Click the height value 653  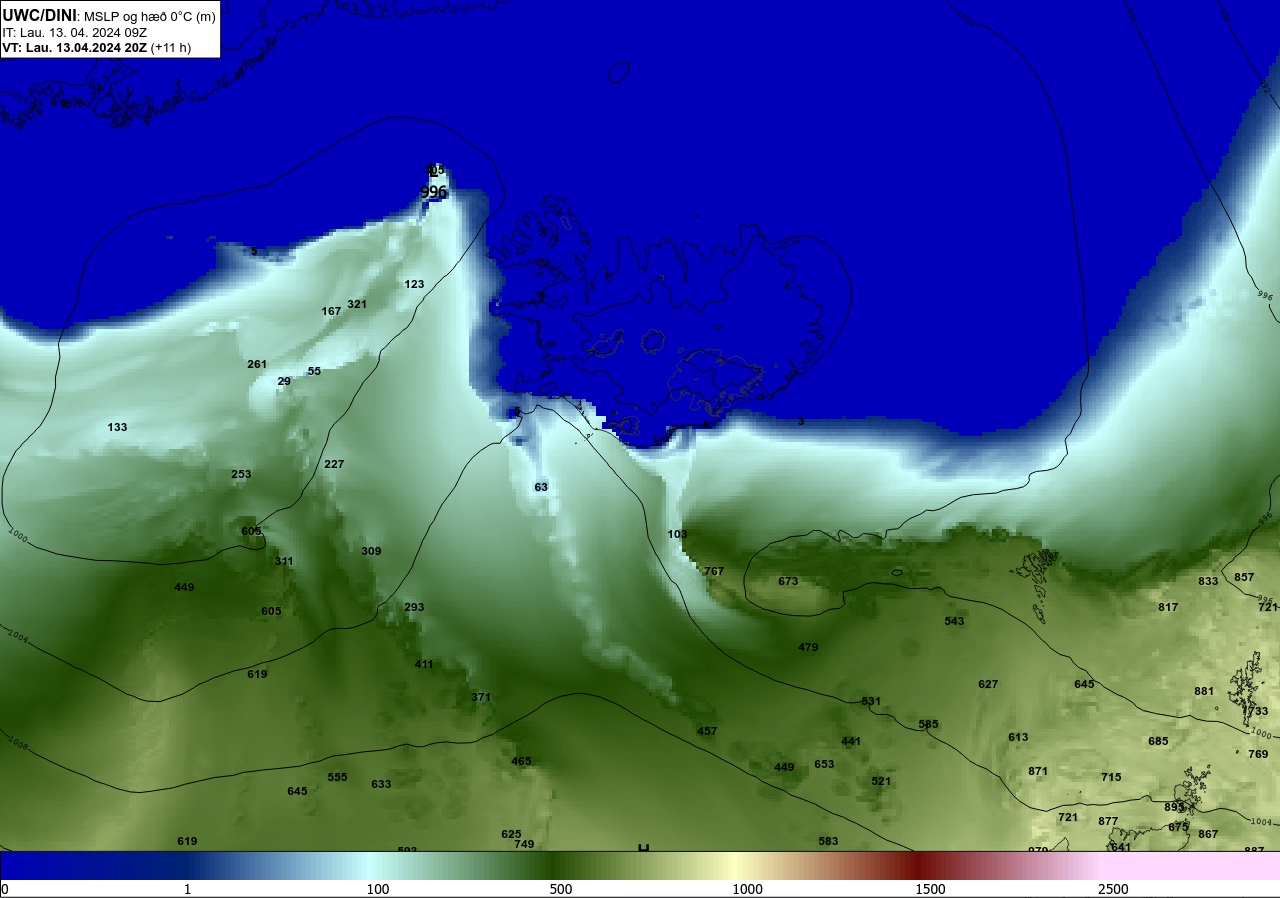(824, 764)
